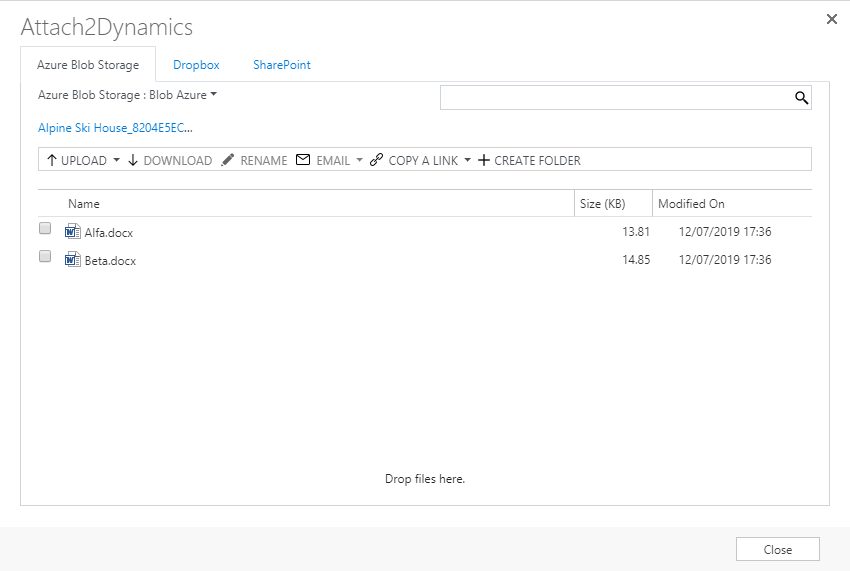Click the Word icon for Alfa.docx
Viewport: 850px width, 571px height.
pos(73,232)
